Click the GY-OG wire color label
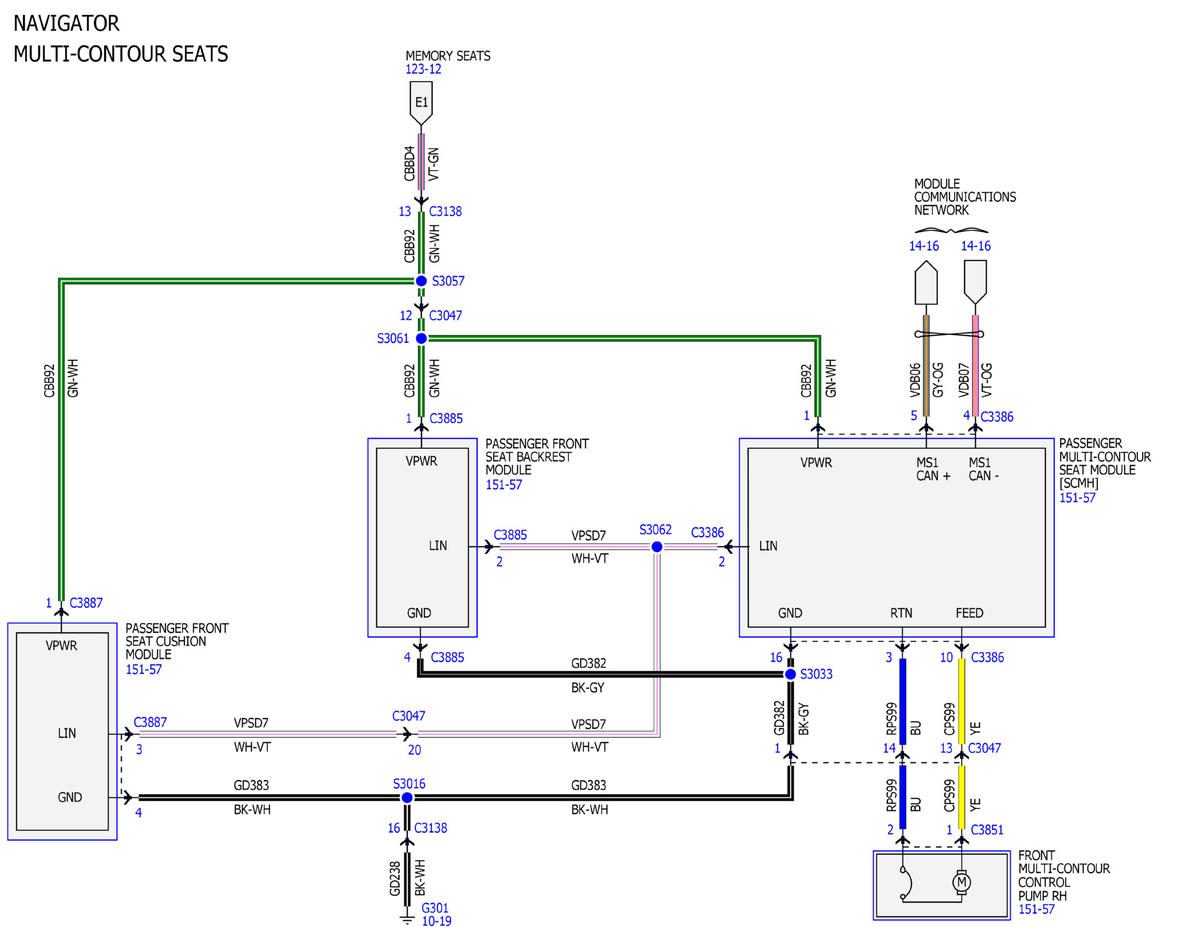1200x927 pixels. (x=938, y=380)
